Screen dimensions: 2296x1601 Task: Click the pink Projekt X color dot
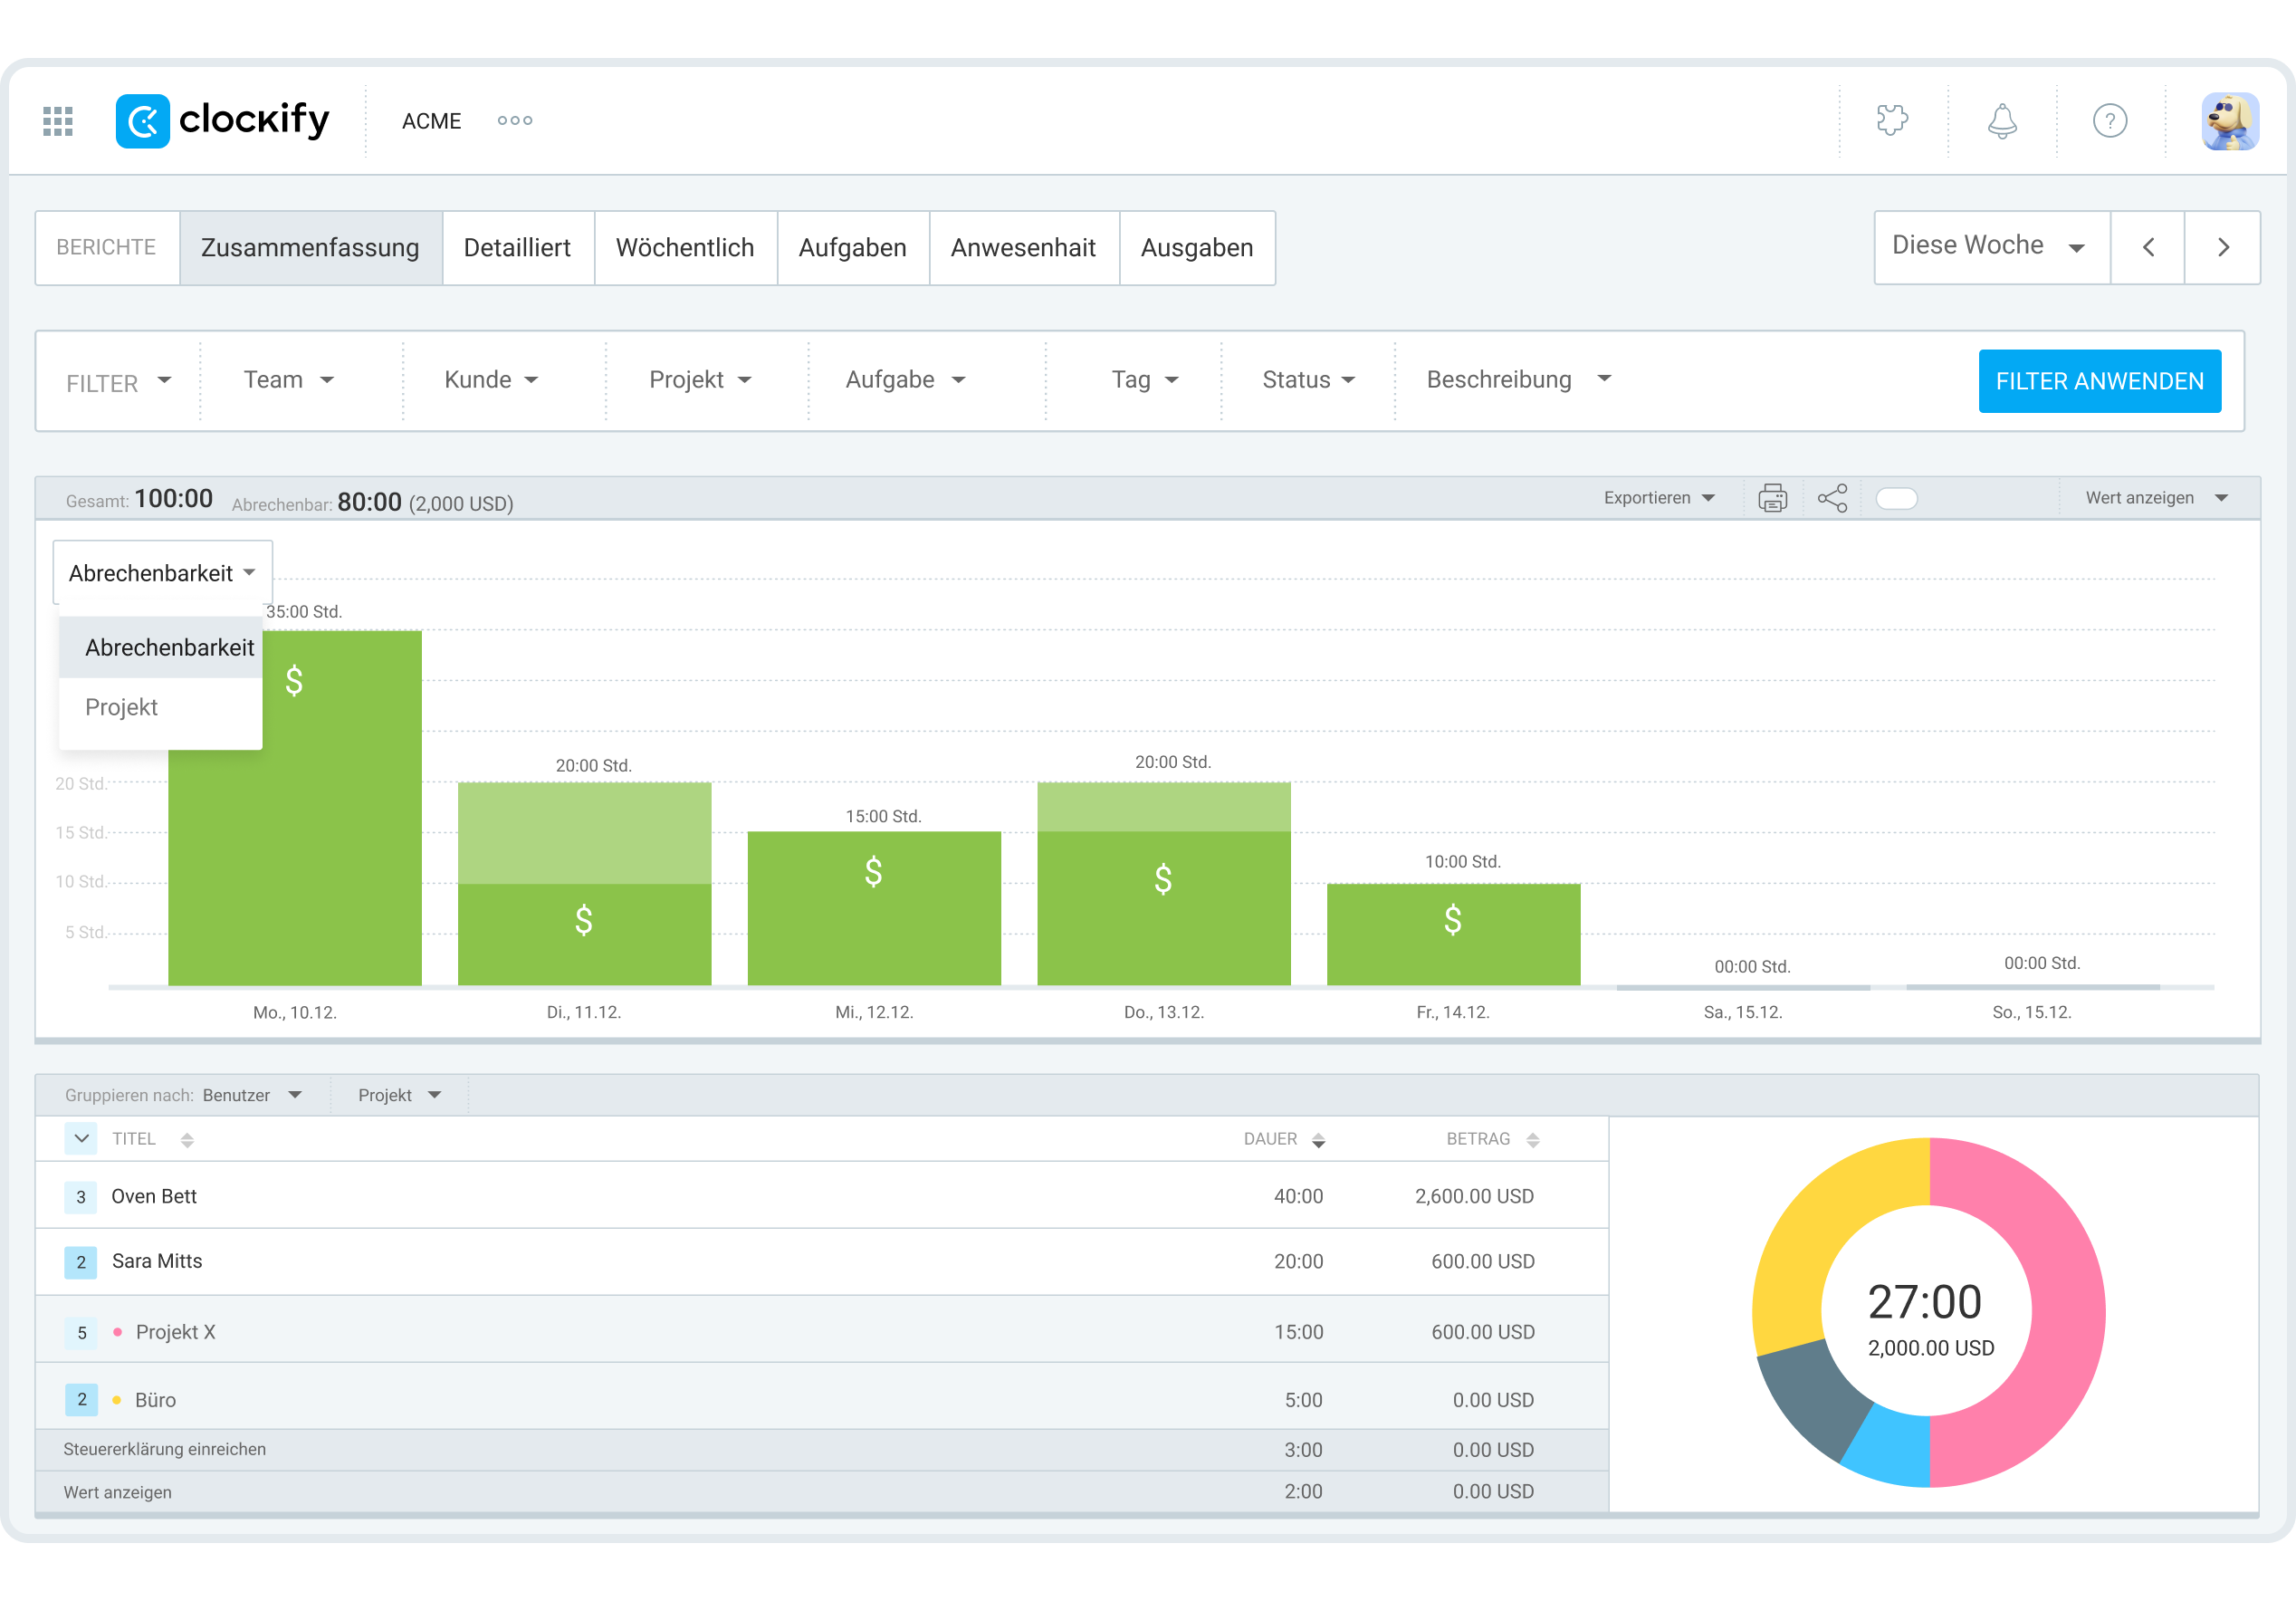coord(117,1332)
